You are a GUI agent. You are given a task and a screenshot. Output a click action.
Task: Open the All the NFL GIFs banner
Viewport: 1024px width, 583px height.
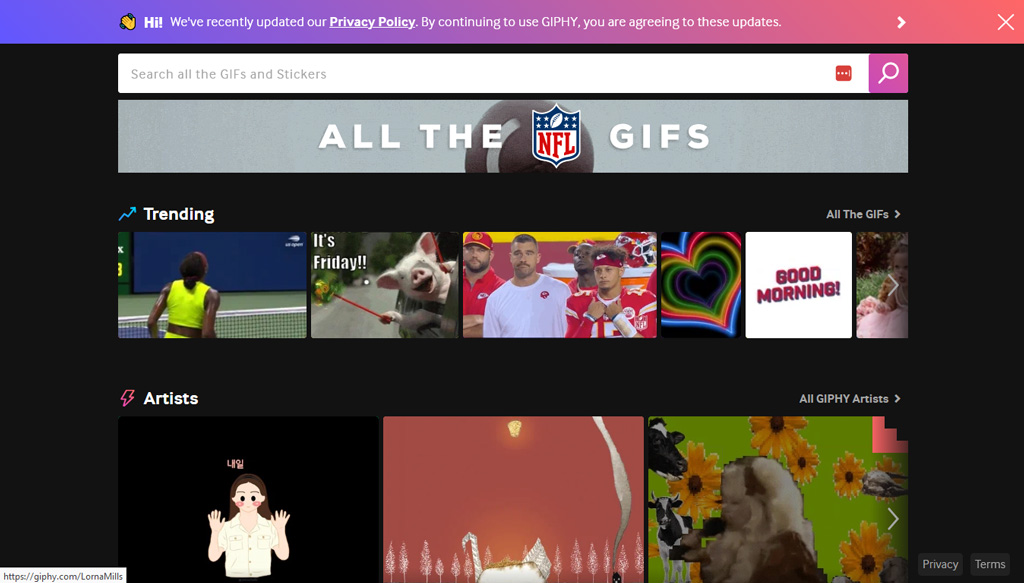click(513, 136)
